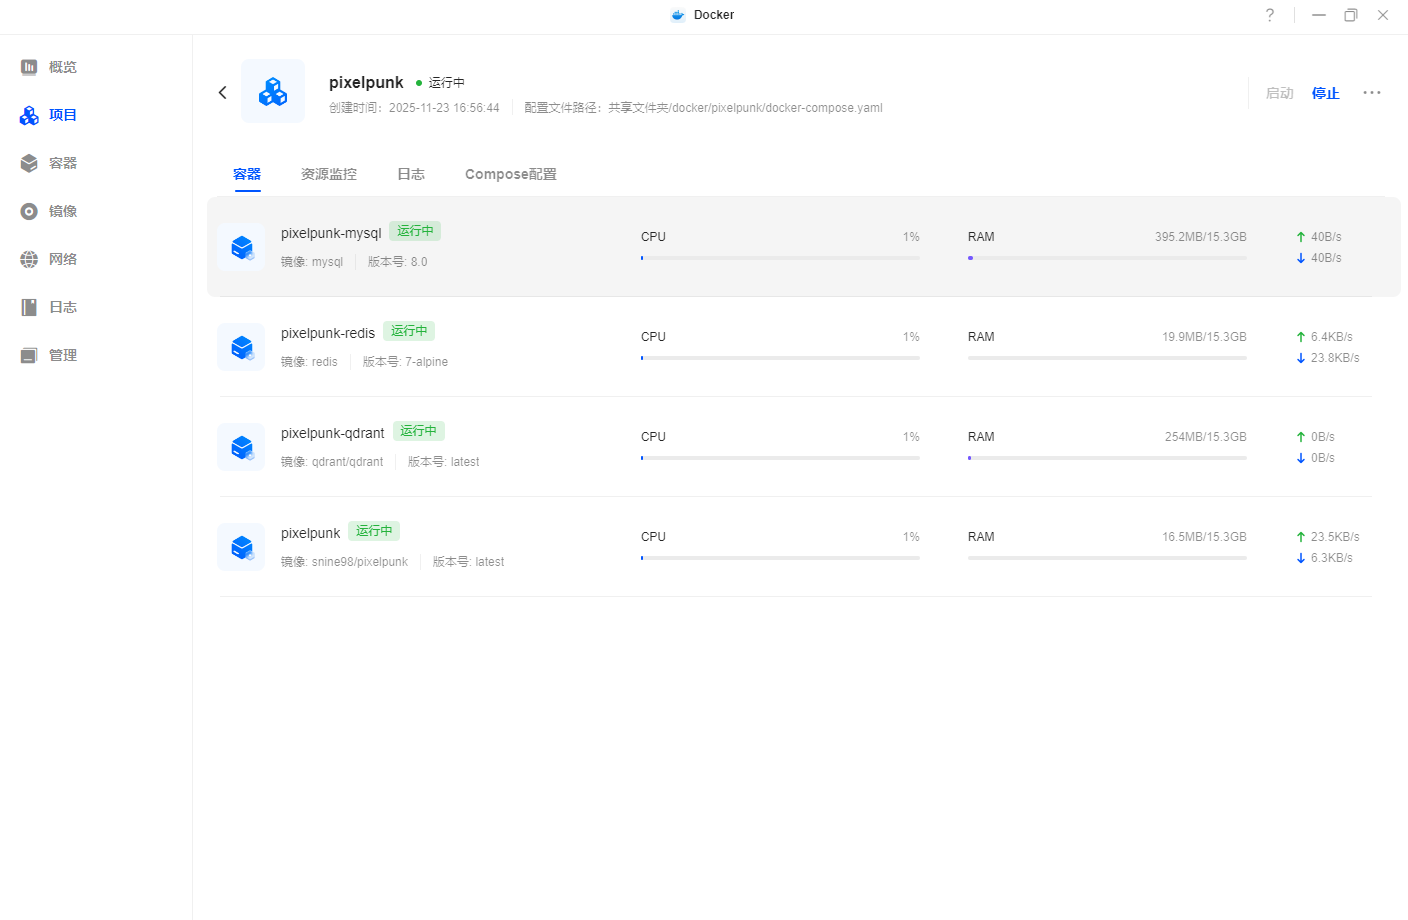Open the 管理 management icon in sidebar
The image size is (1408, 920).
29,355
